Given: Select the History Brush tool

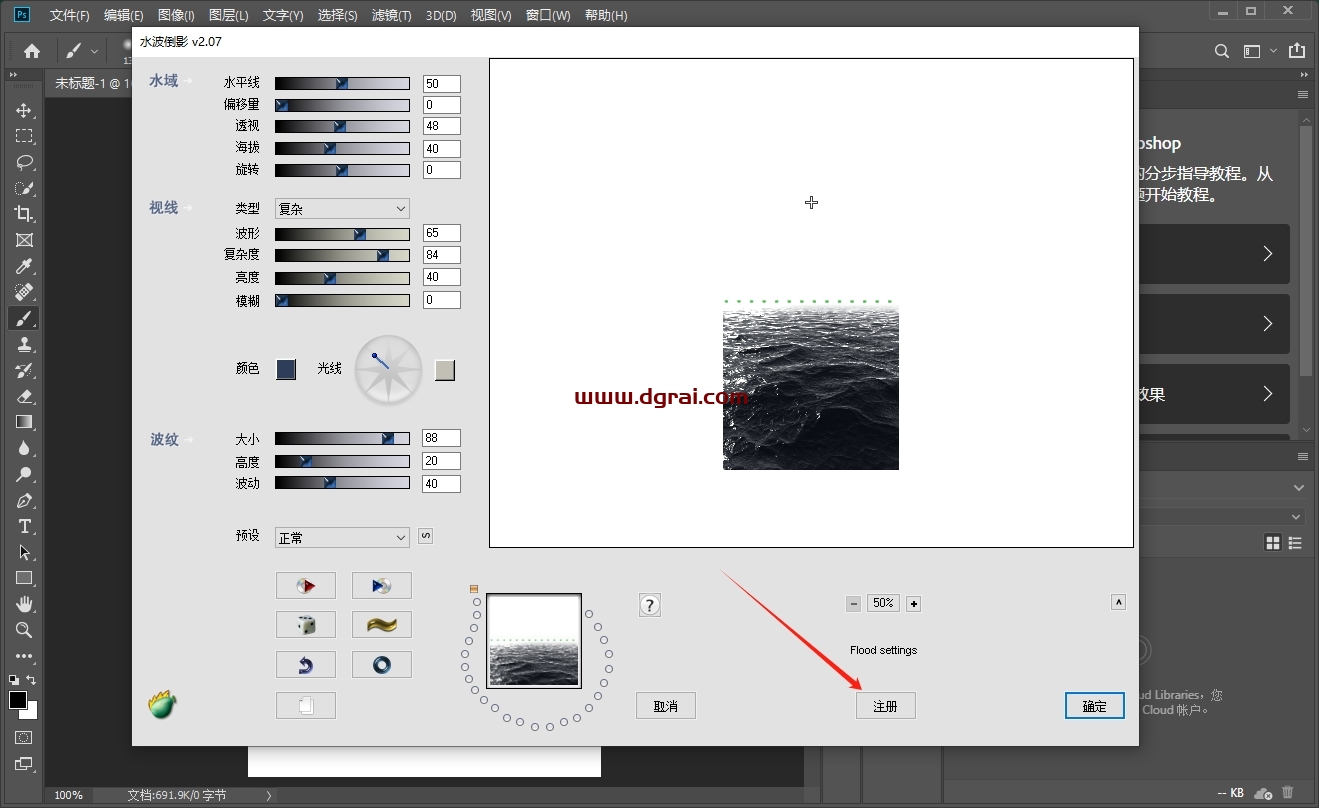Looking at the screenshot, I should click(24, 370).
